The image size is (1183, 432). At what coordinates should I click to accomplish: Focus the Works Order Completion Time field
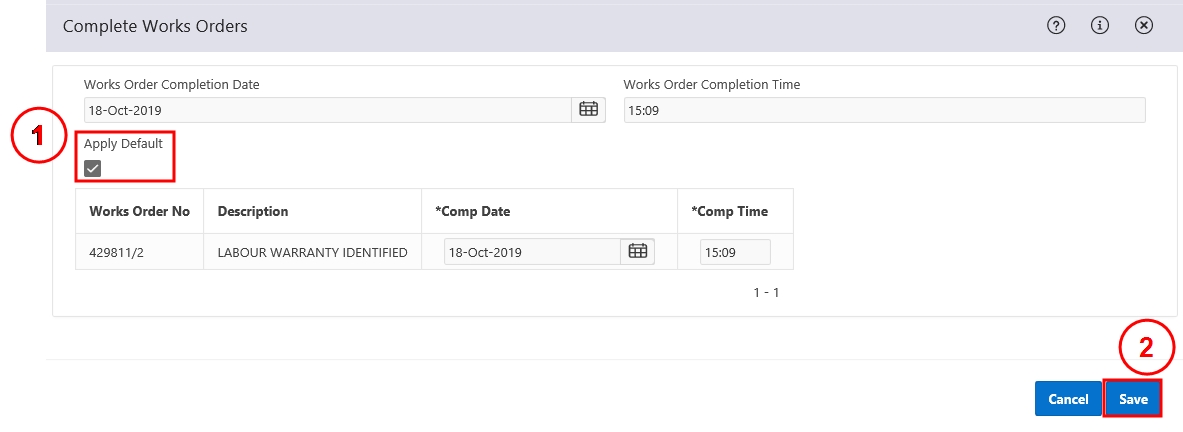[x=884, y=110]
